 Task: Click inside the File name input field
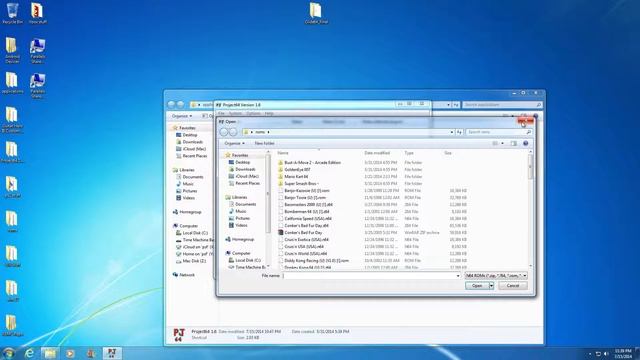click(371, 276)
